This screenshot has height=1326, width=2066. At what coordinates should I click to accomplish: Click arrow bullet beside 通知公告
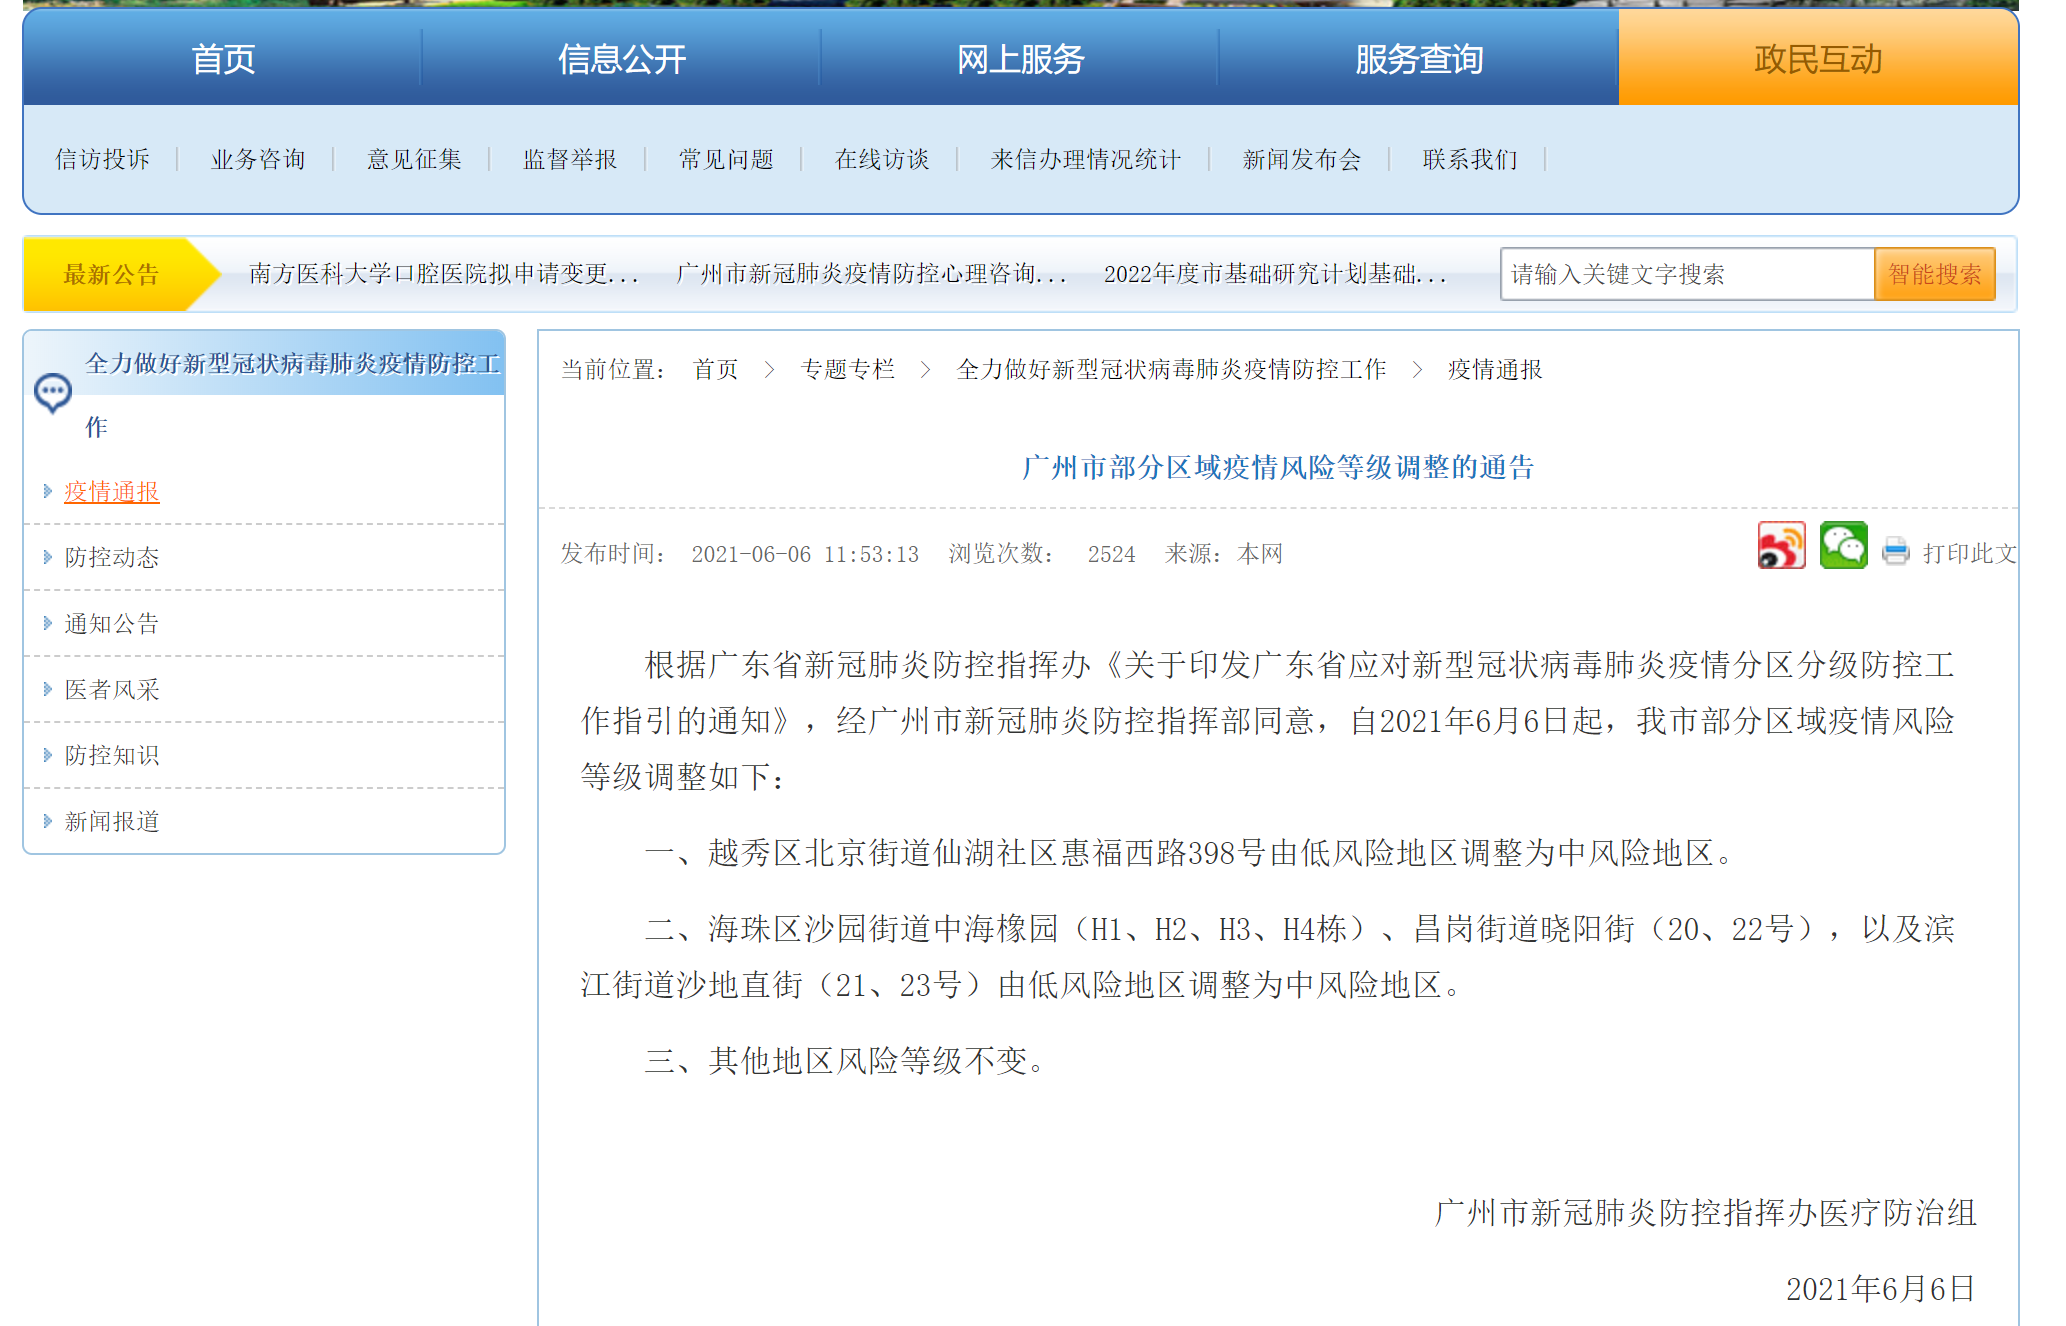tap(47, 623)
